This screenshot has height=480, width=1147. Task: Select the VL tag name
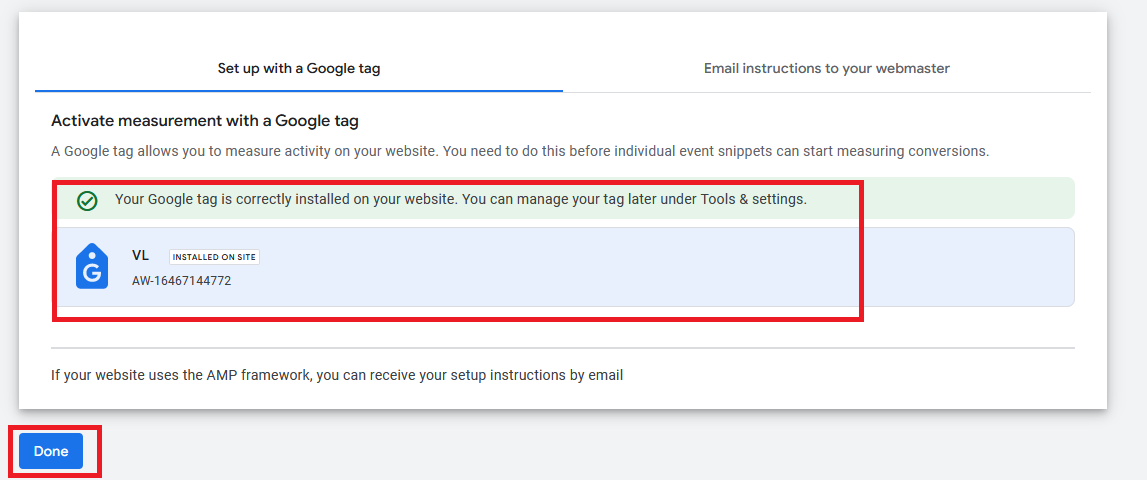[140, 256]
